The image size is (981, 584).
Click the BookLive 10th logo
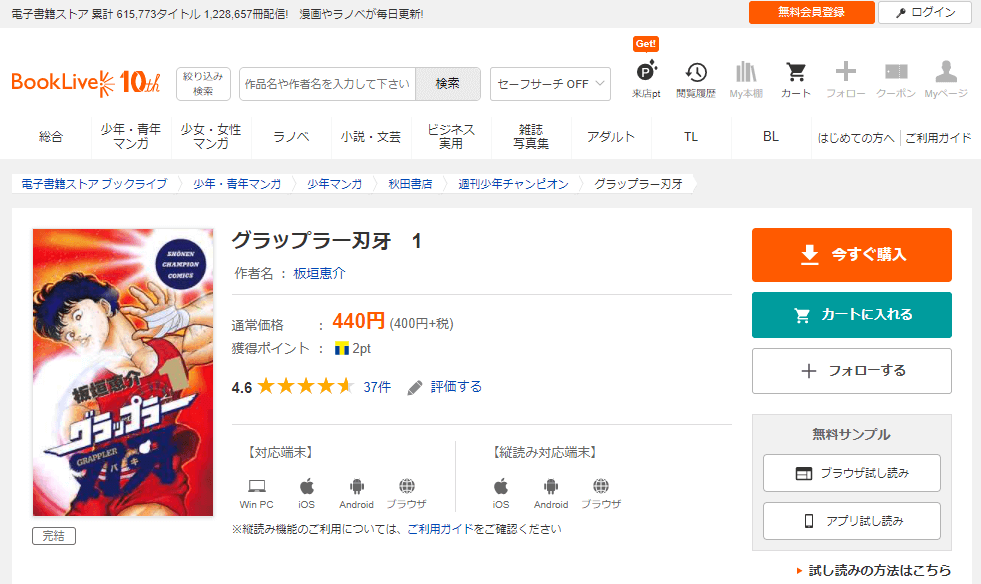[85, 83]
